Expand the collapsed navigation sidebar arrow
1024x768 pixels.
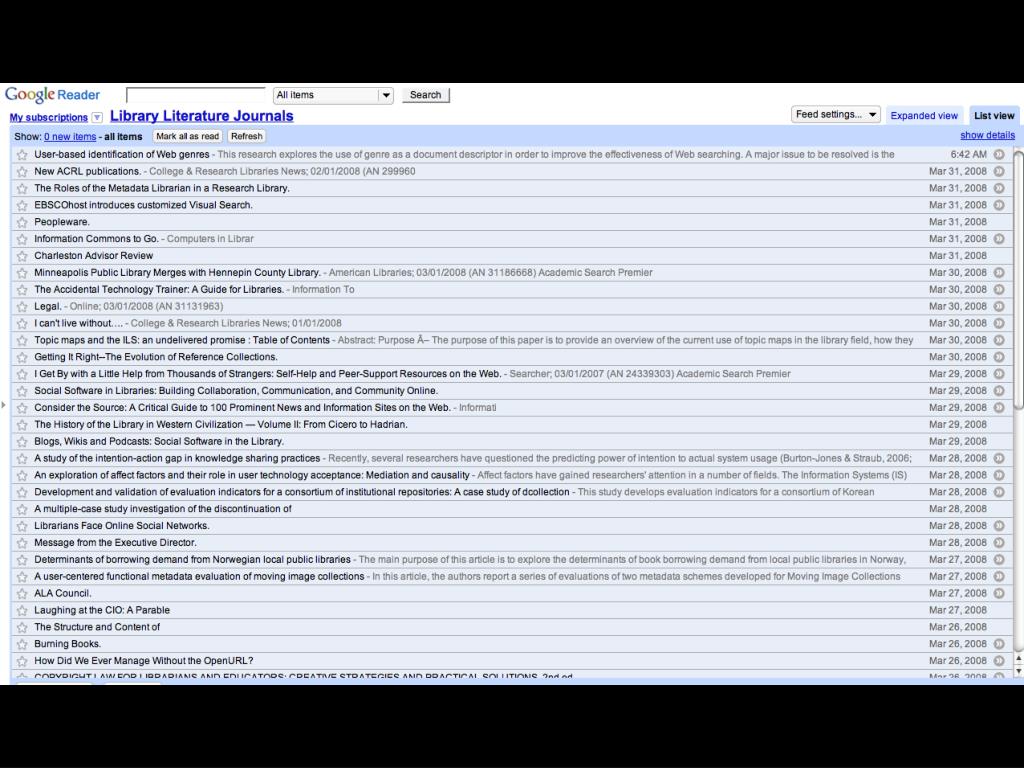click(3, 405)
